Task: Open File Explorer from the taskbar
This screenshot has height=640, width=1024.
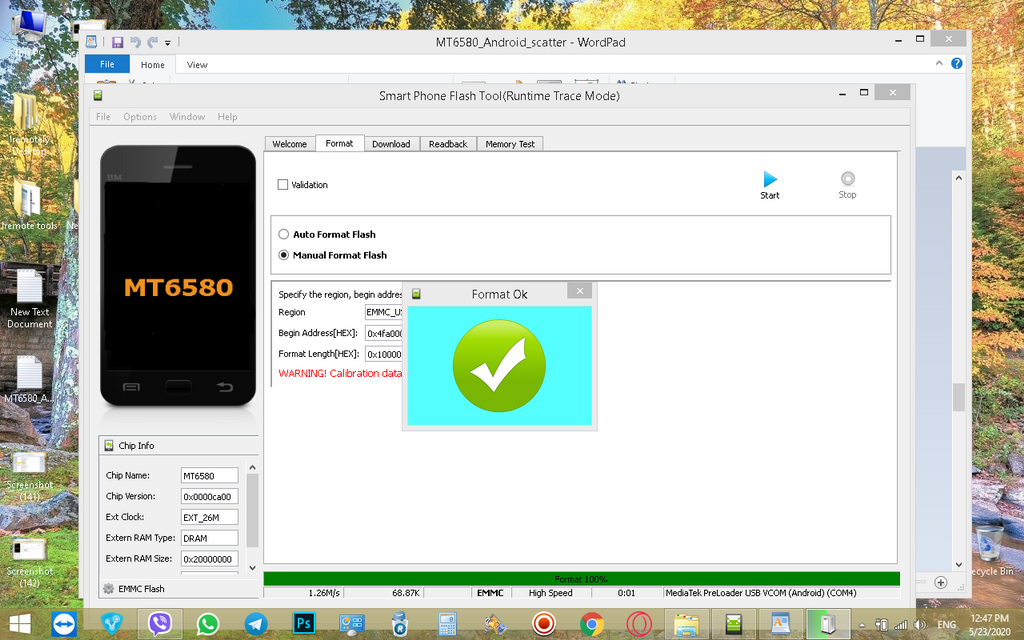Action: point(686,624)
